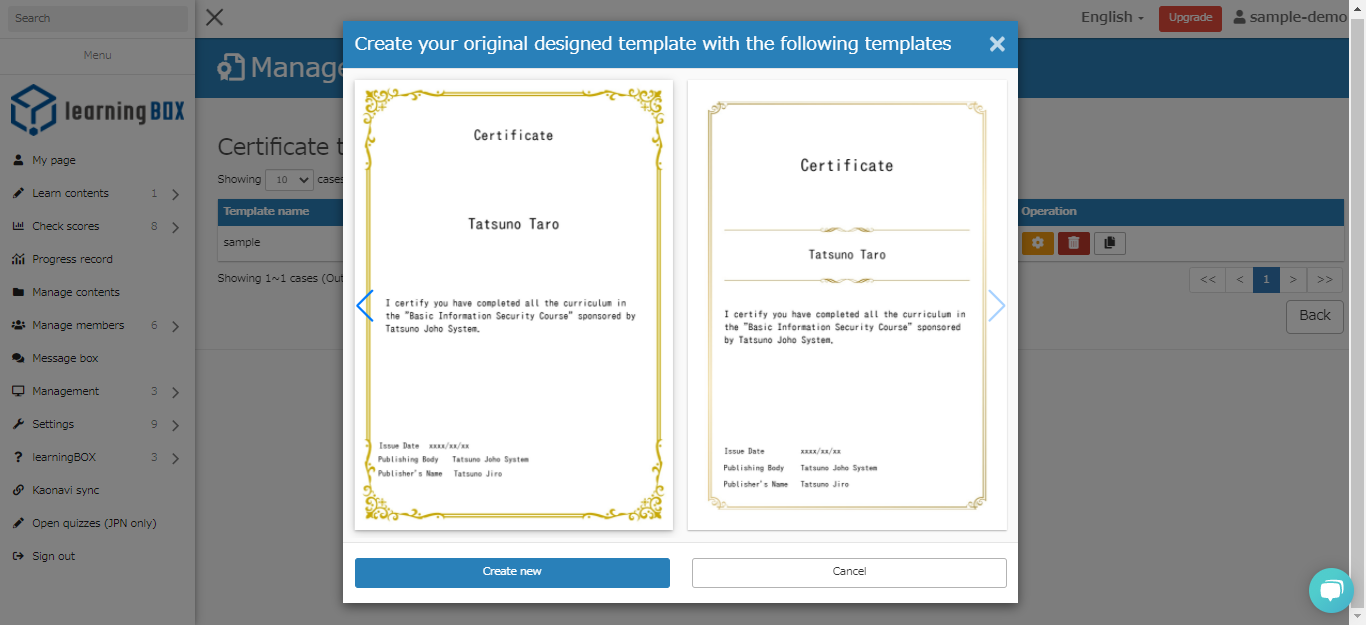Screen dimensions: 1366x625
Task: Show previous template with left arrow
Action: point(365,306)
